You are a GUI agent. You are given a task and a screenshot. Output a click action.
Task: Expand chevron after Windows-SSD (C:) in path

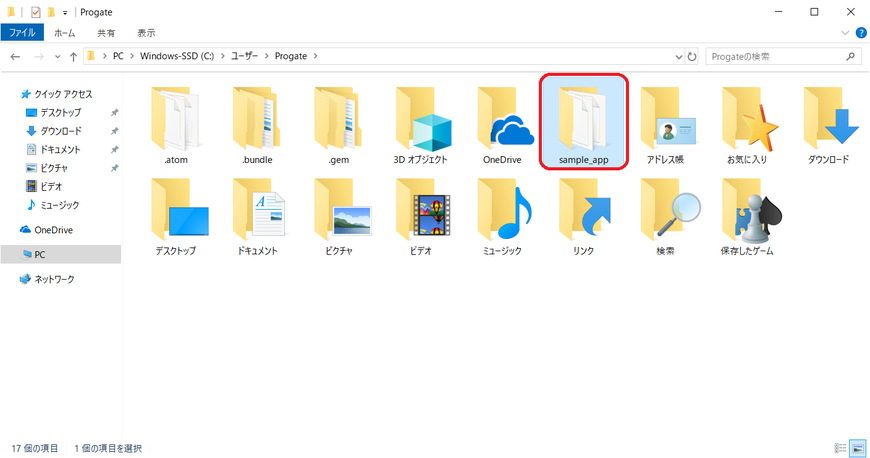pyautogui.click(x=222, y=56)
